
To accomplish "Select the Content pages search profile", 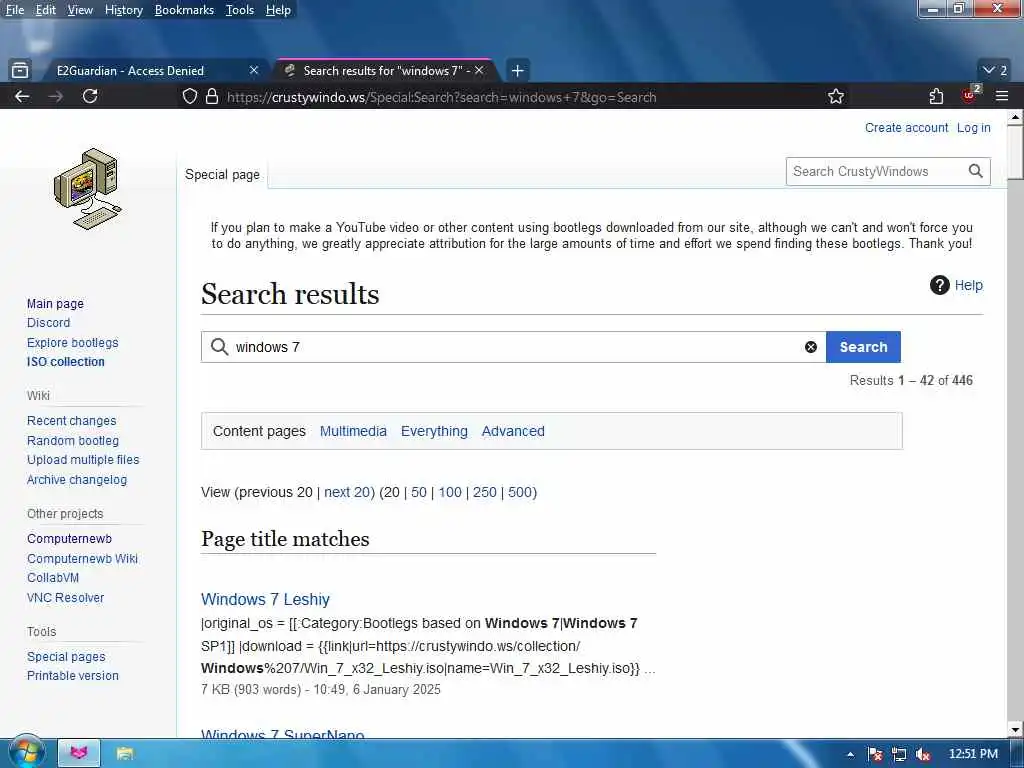I will (x=259, y=431).
